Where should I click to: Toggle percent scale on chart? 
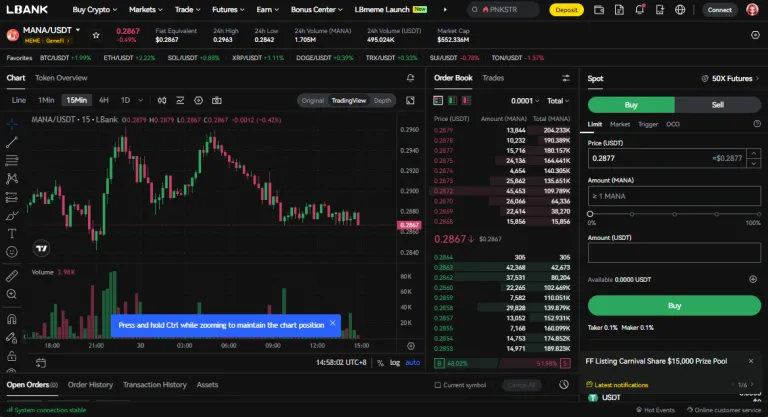coord(380,363)
